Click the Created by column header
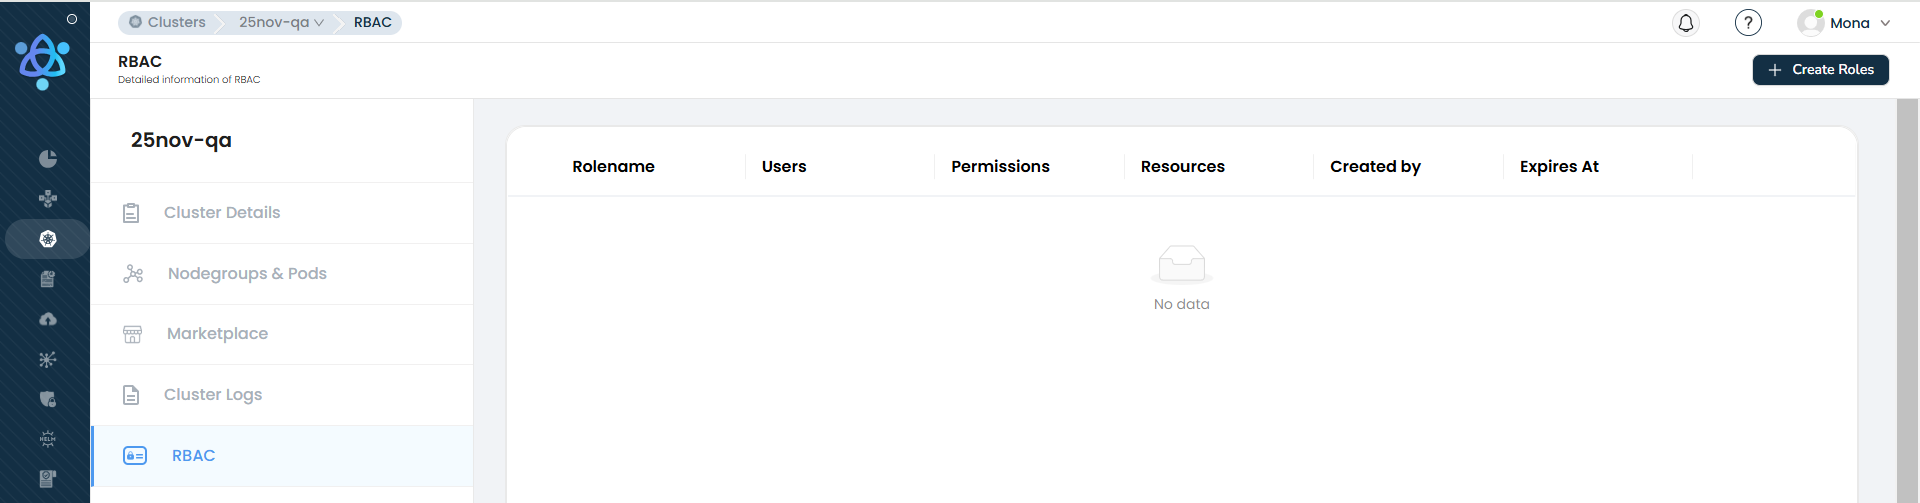Viewport: 1920px width, 503px height. [1375, 167]
